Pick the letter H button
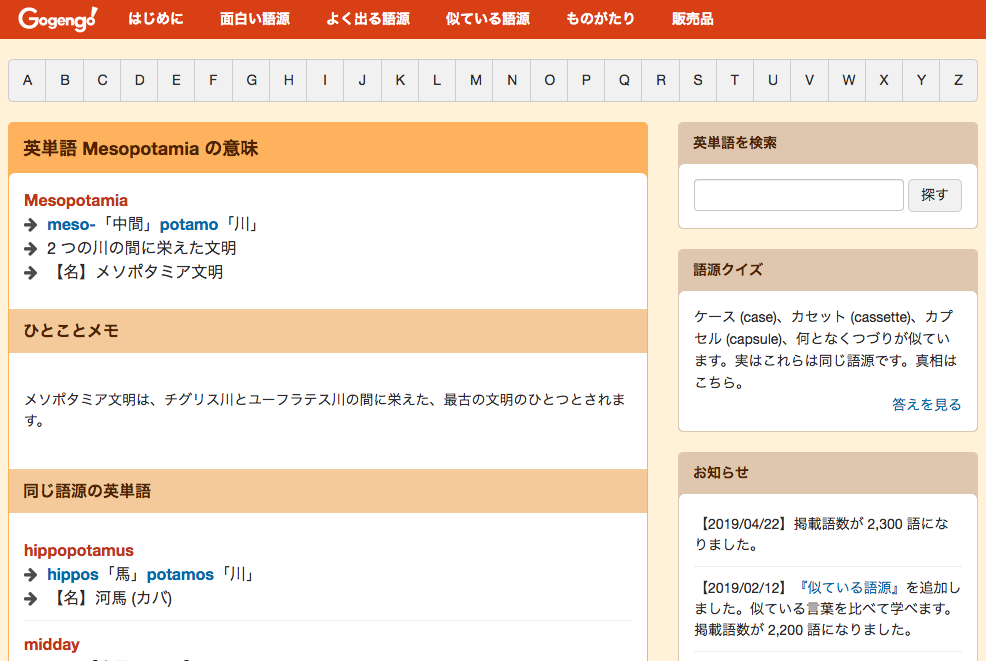Screen dimensions: 986x661 288,81
